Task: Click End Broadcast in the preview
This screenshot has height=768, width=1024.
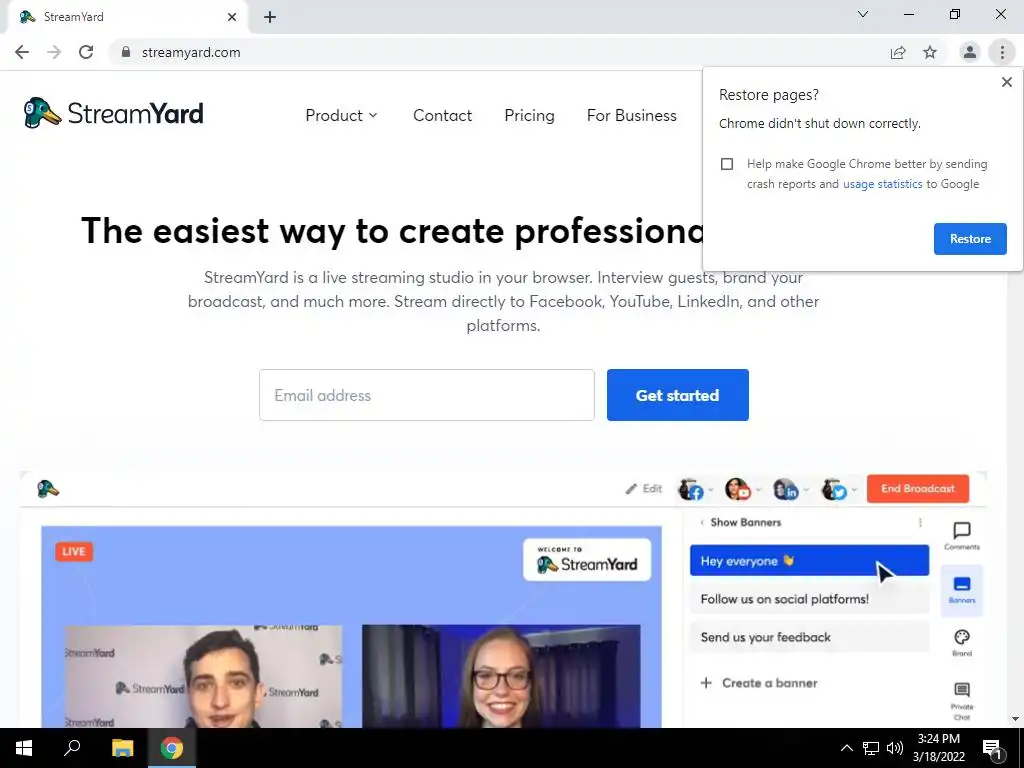Action: point(918,488)
